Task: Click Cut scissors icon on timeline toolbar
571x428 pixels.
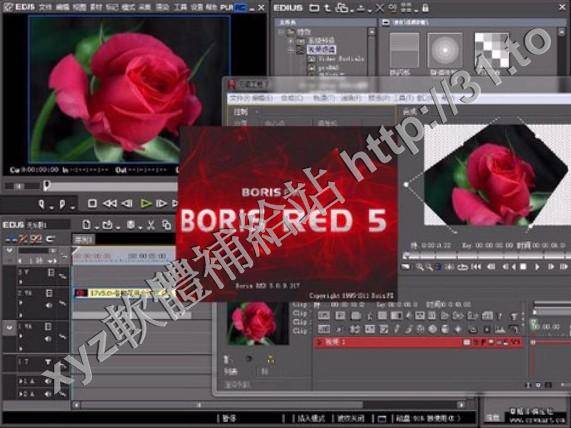Action: (151, 225)
